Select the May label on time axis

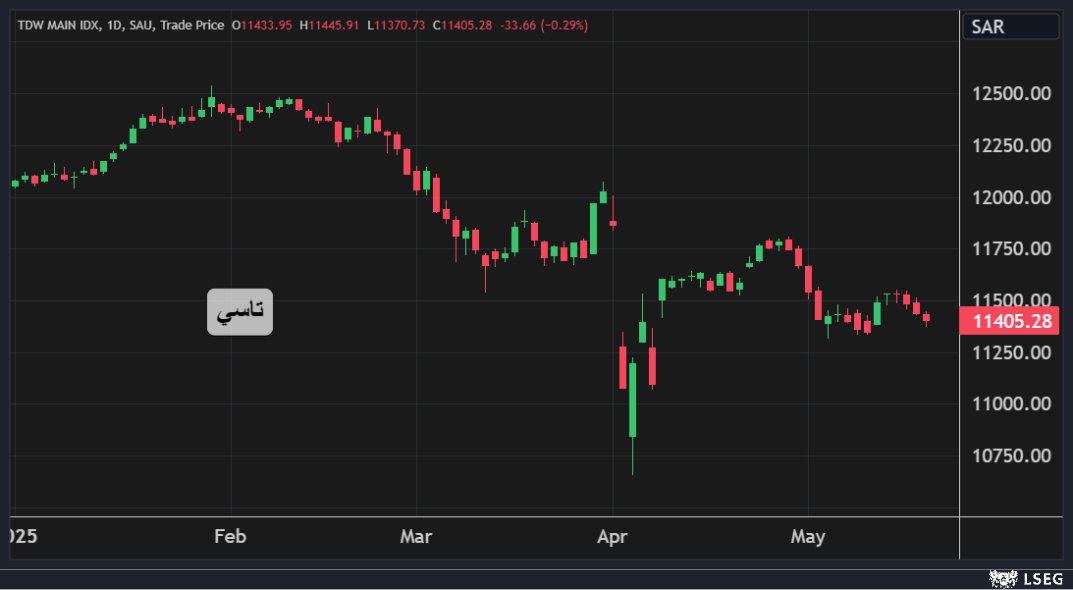pyautogui.click(x=808, y=537)
